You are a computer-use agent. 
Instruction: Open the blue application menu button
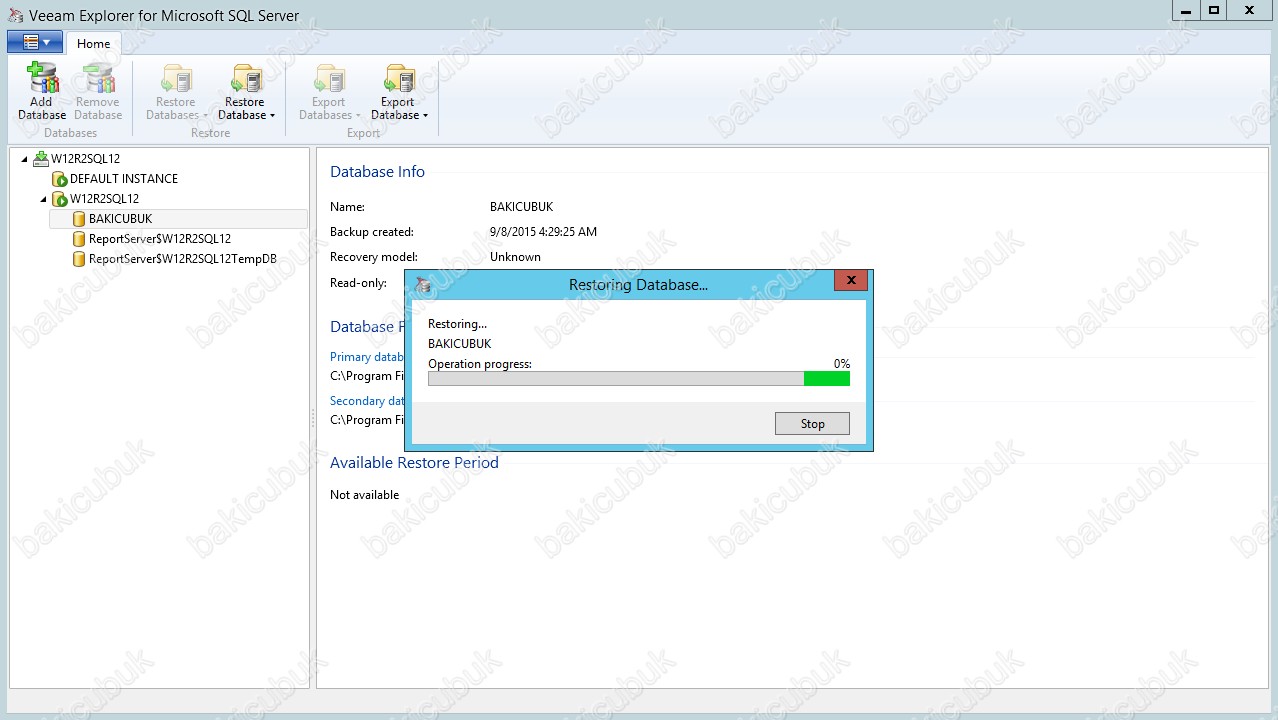click(35, 42)
